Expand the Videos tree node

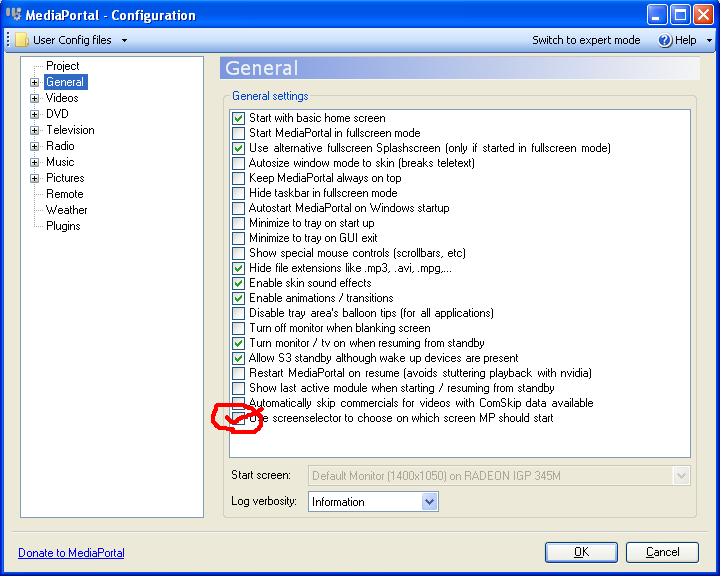[35, 98]
